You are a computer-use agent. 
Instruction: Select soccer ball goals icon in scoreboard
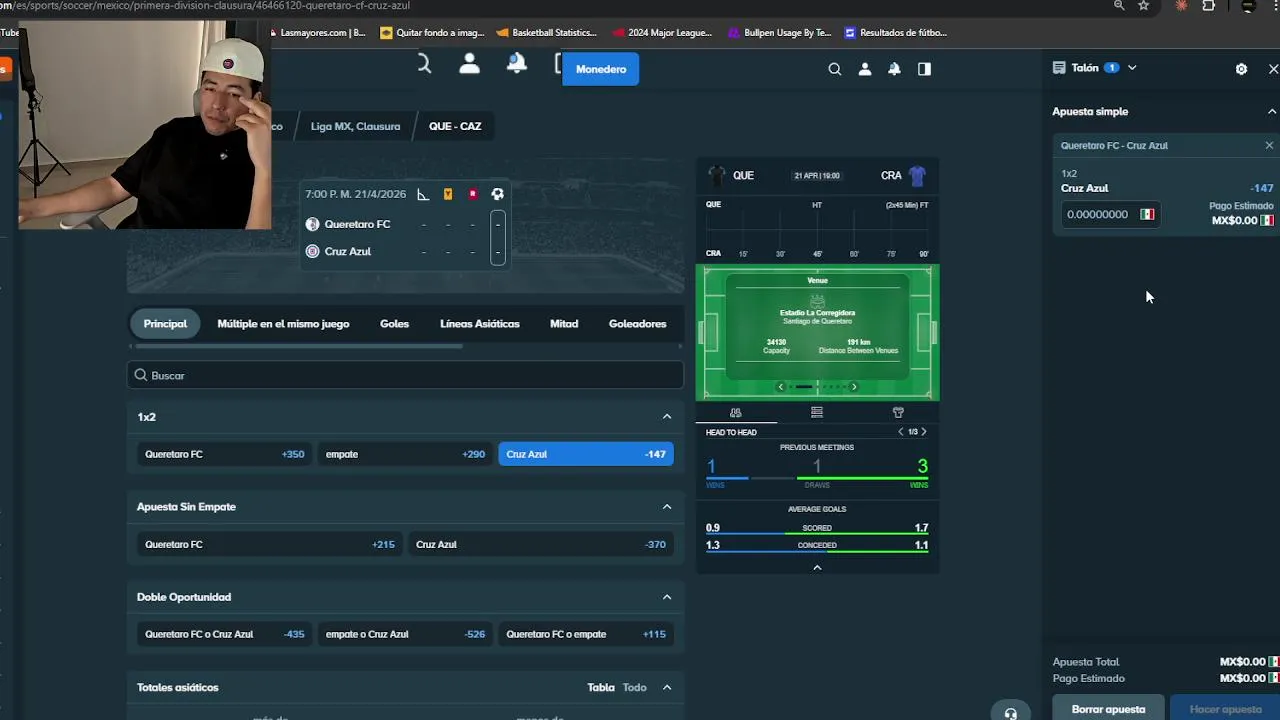pyautogui.click(x=497, y=194)
